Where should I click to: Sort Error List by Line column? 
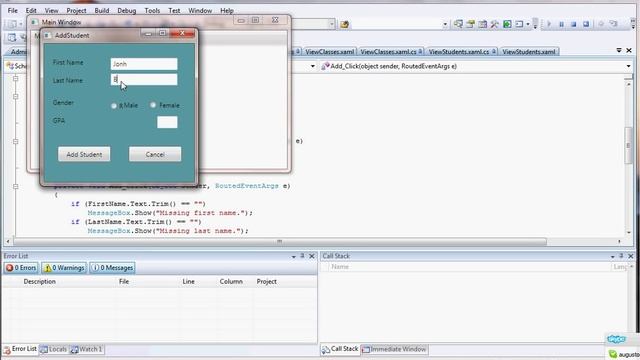pos(189,281)
